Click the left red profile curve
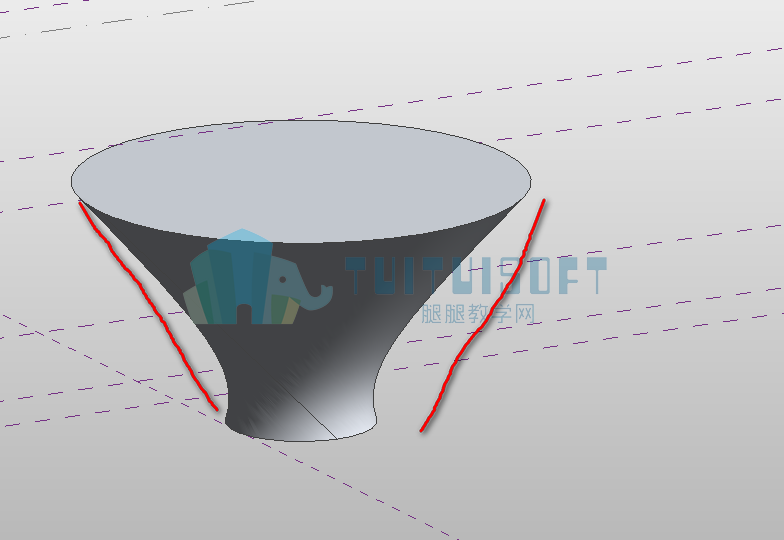 148,304
